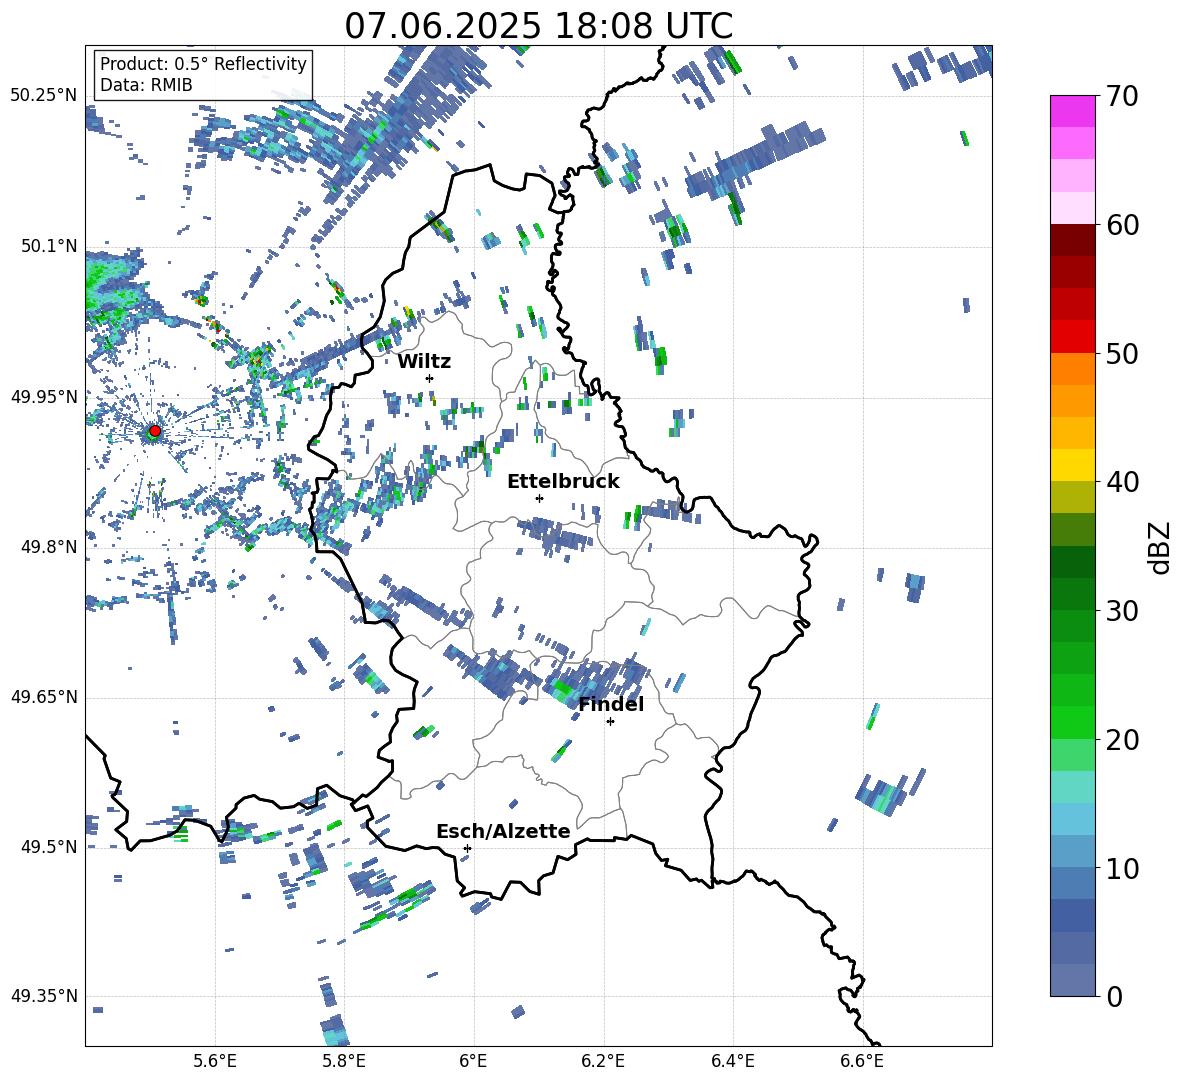Click the yellow colorbar segment above 40

point(1072,465)
